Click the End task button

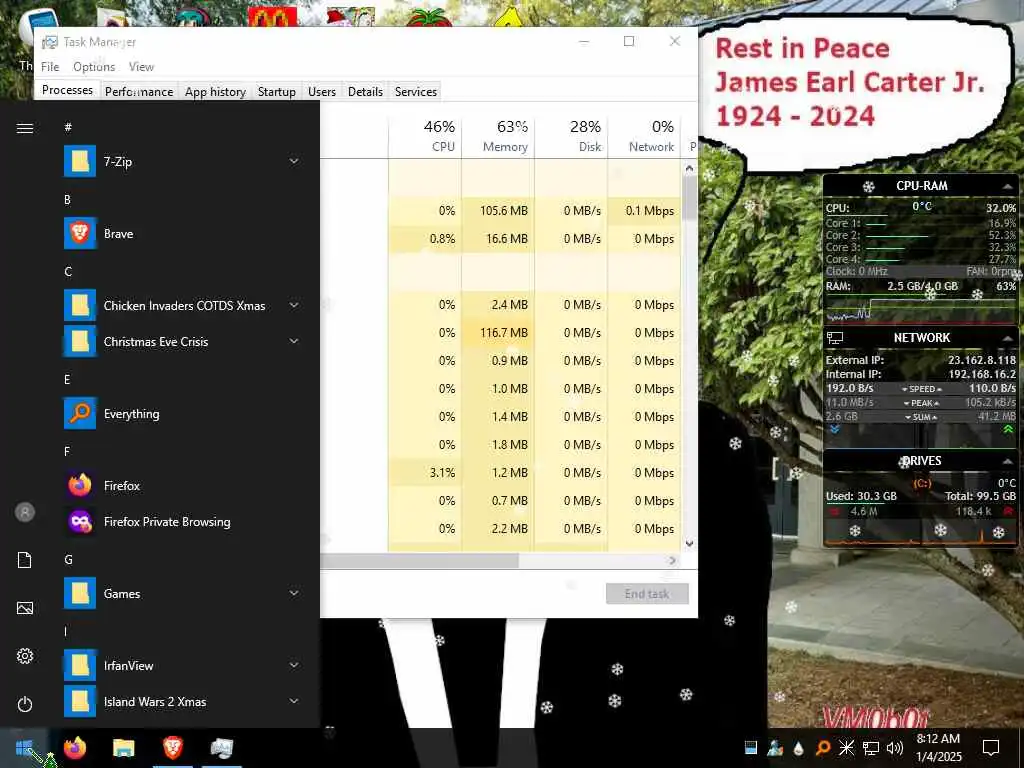coord(647,594)
